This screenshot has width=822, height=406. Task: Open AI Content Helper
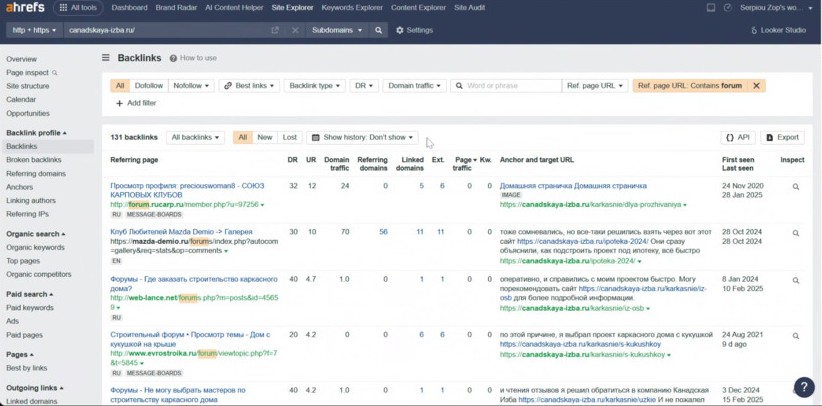click(x=234, y=8)
